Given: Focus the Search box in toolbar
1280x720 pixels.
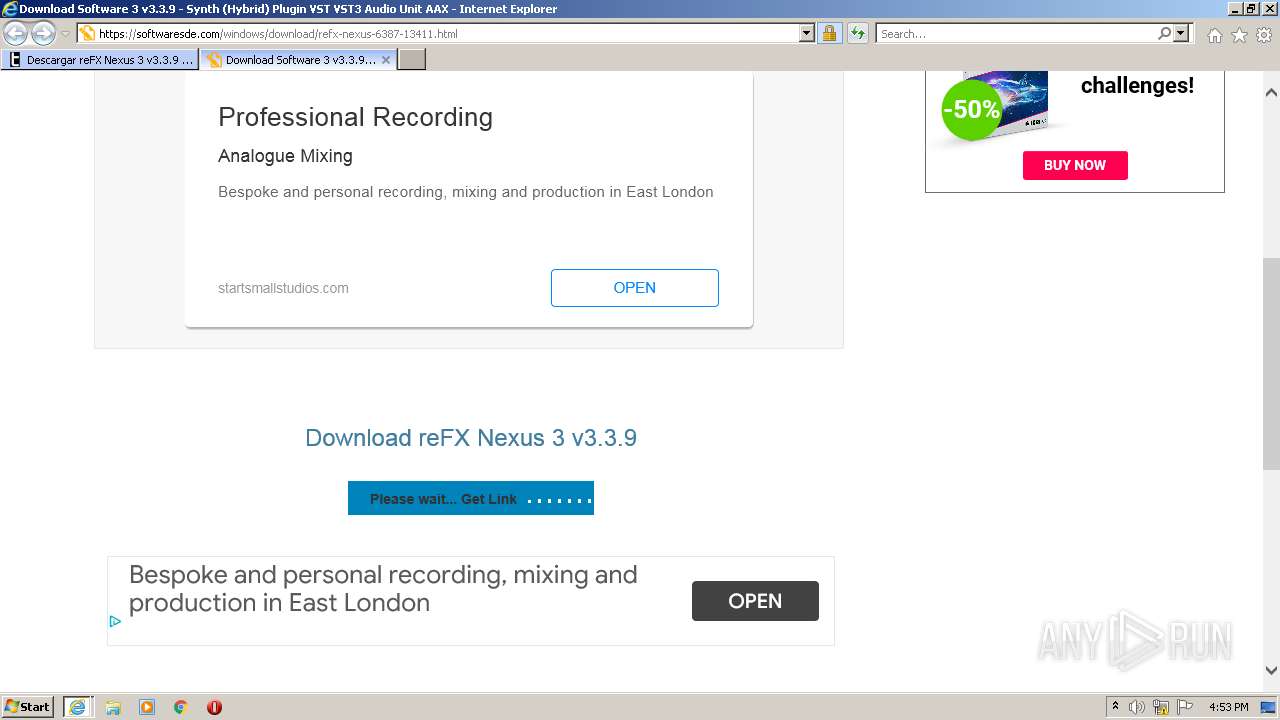Looking at the screenshot, I should point(1015,33).
